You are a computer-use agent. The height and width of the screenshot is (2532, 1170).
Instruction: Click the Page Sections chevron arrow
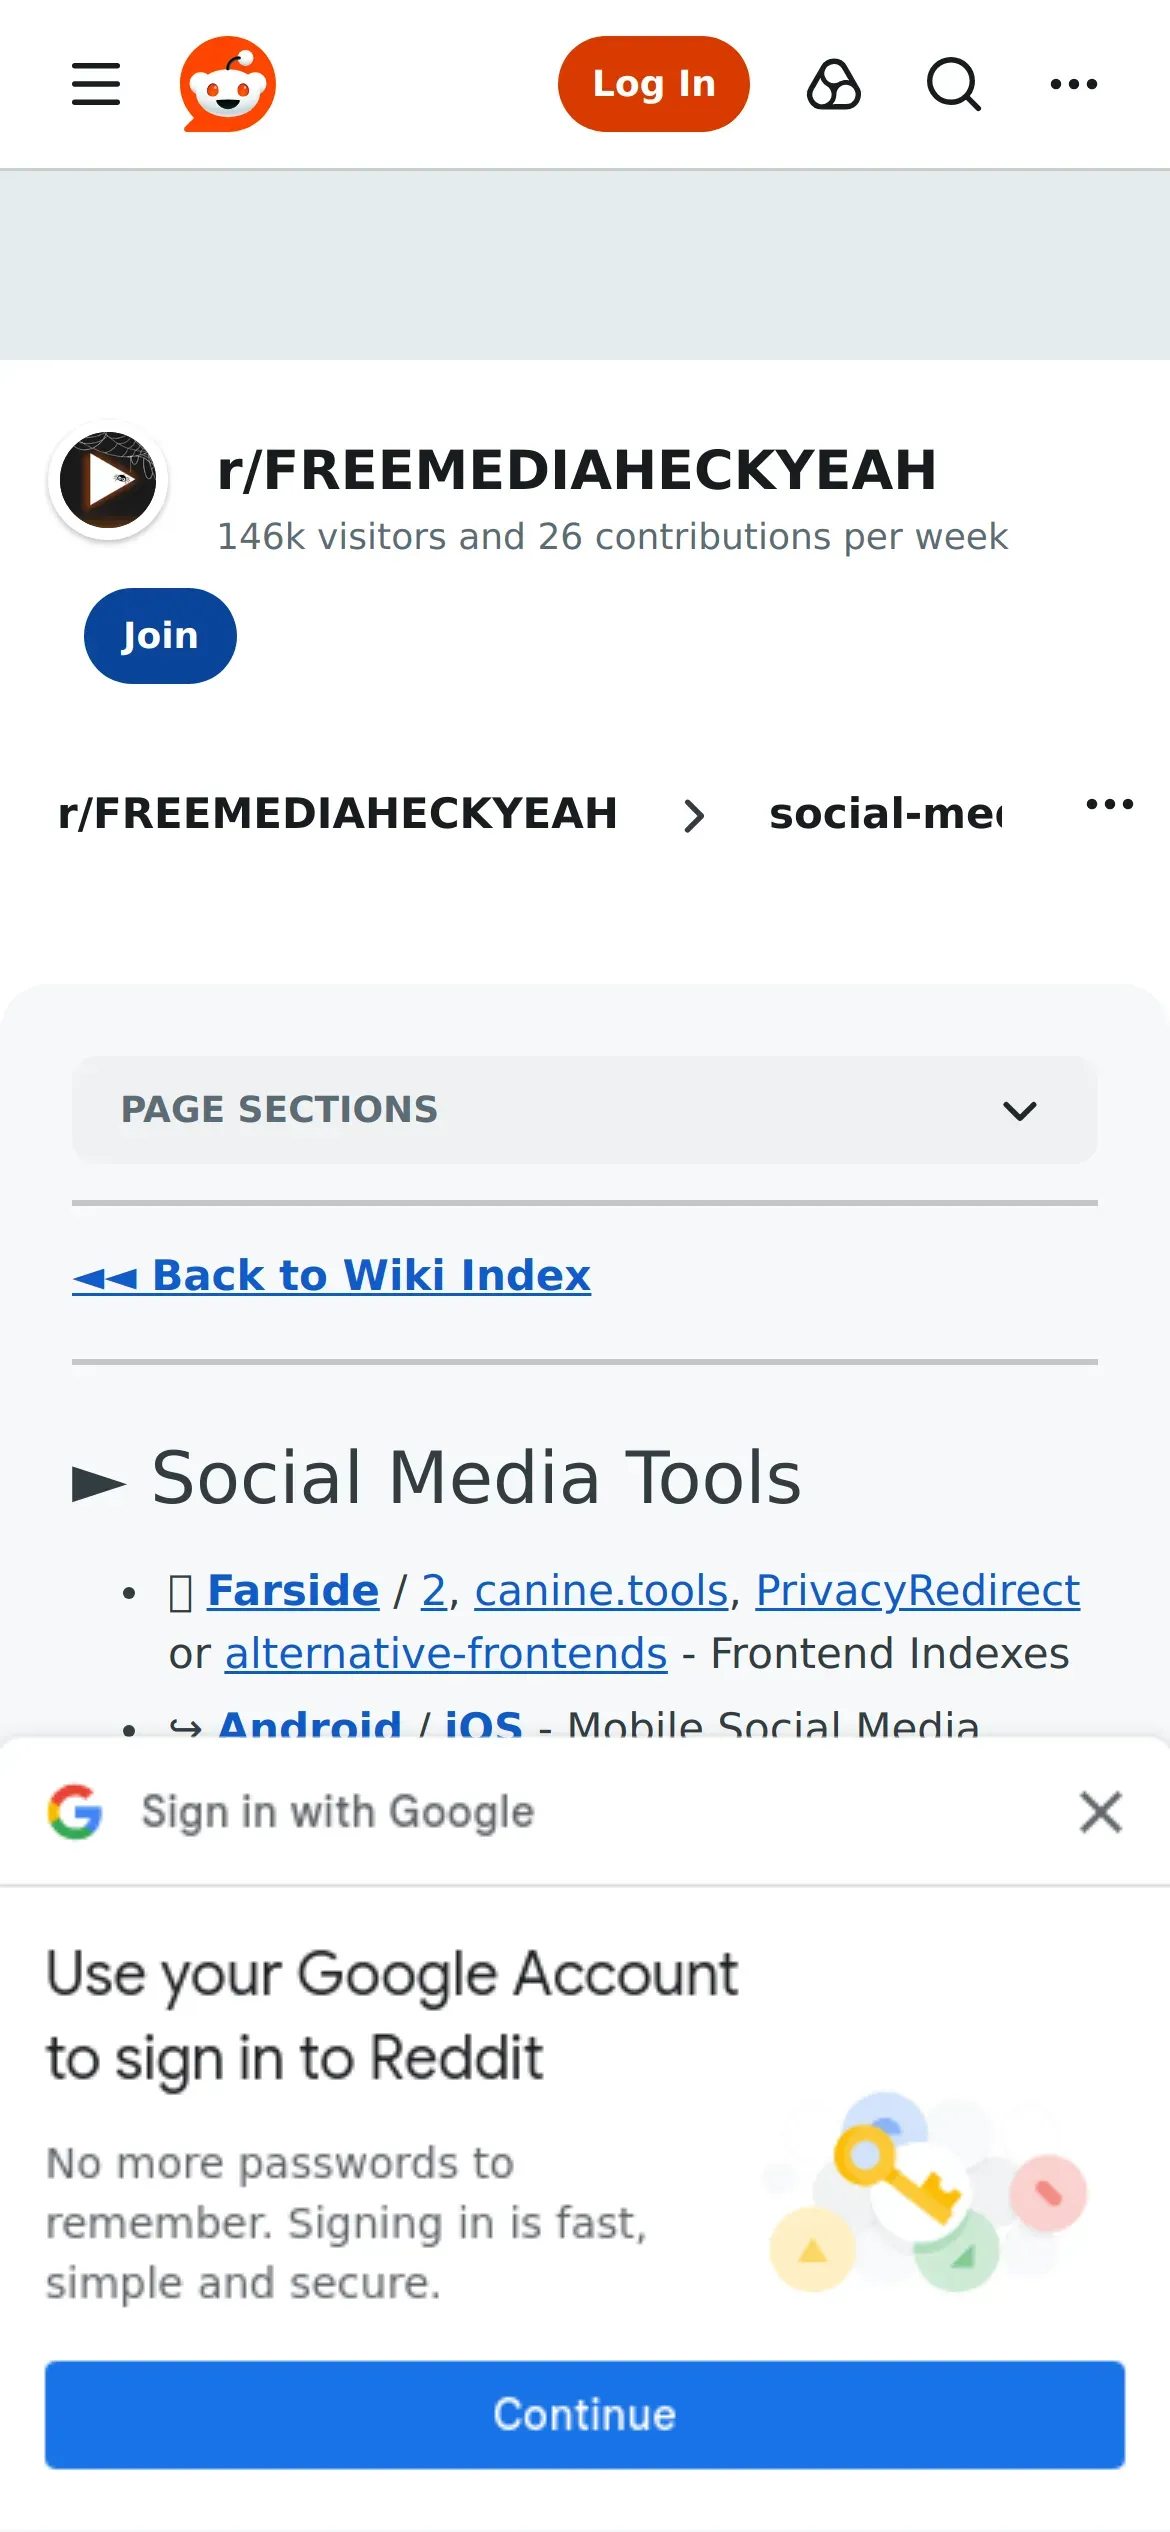tap(1019, 1111)
